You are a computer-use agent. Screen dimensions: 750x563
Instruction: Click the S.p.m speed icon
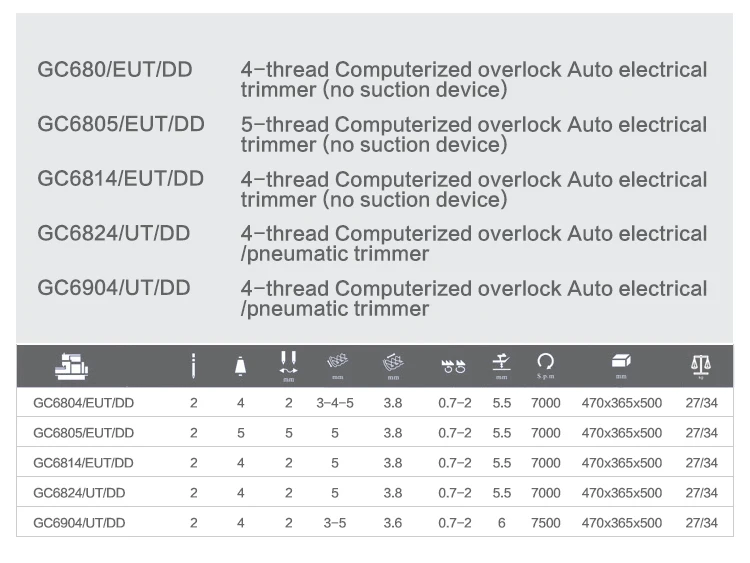coord(546,364)
